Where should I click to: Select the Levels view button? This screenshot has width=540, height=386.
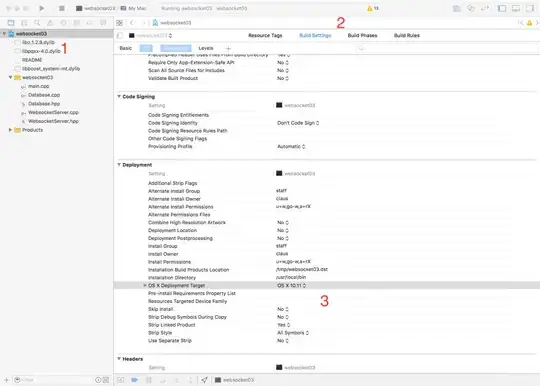[x=206, y=48]
